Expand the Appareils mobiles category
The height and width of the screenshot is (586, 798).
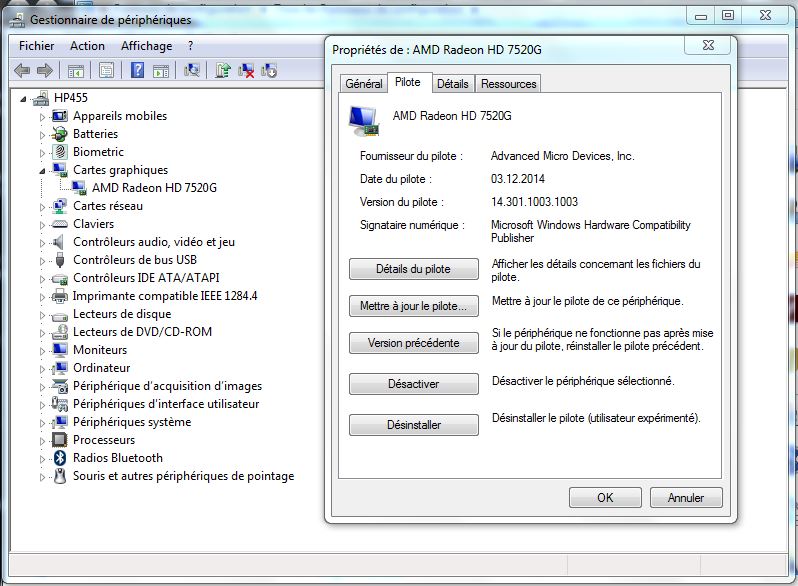click(42, 117)
